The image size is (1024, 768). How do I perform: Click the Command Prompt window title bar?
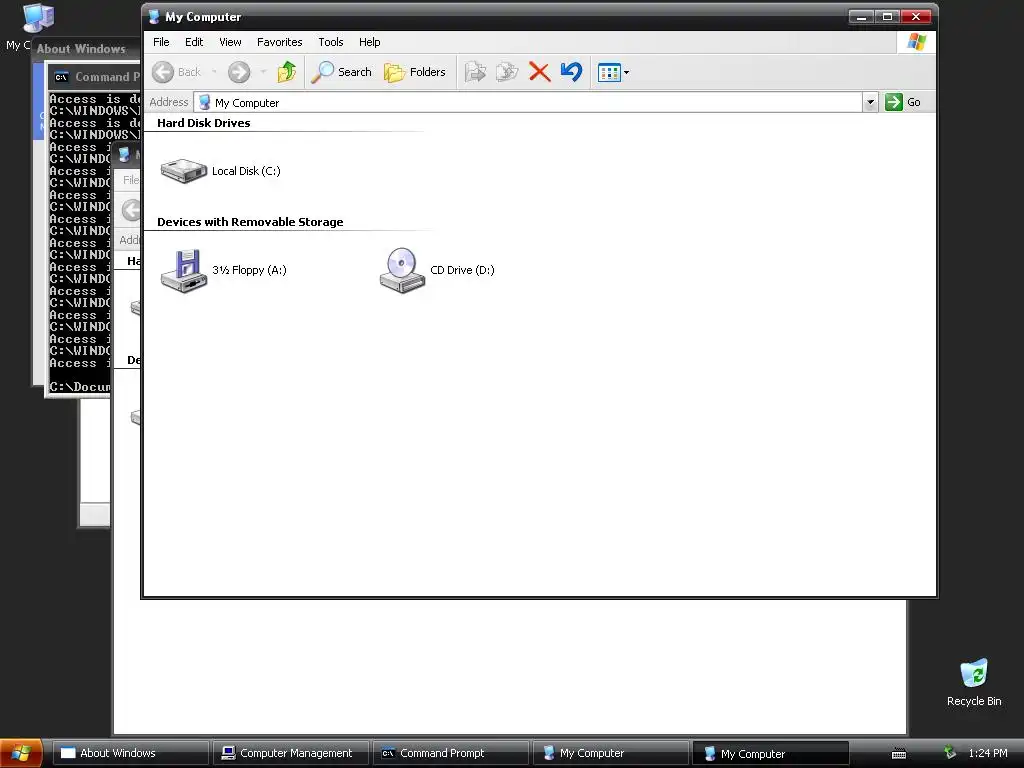coord(94,76)
